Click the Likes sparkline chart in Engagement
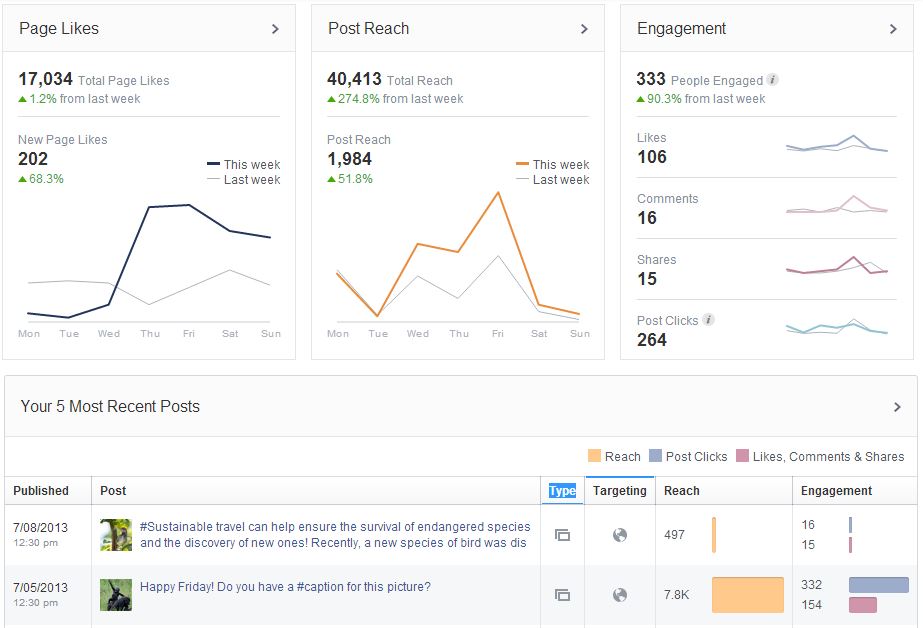923x628 pixels. (836, 145)
